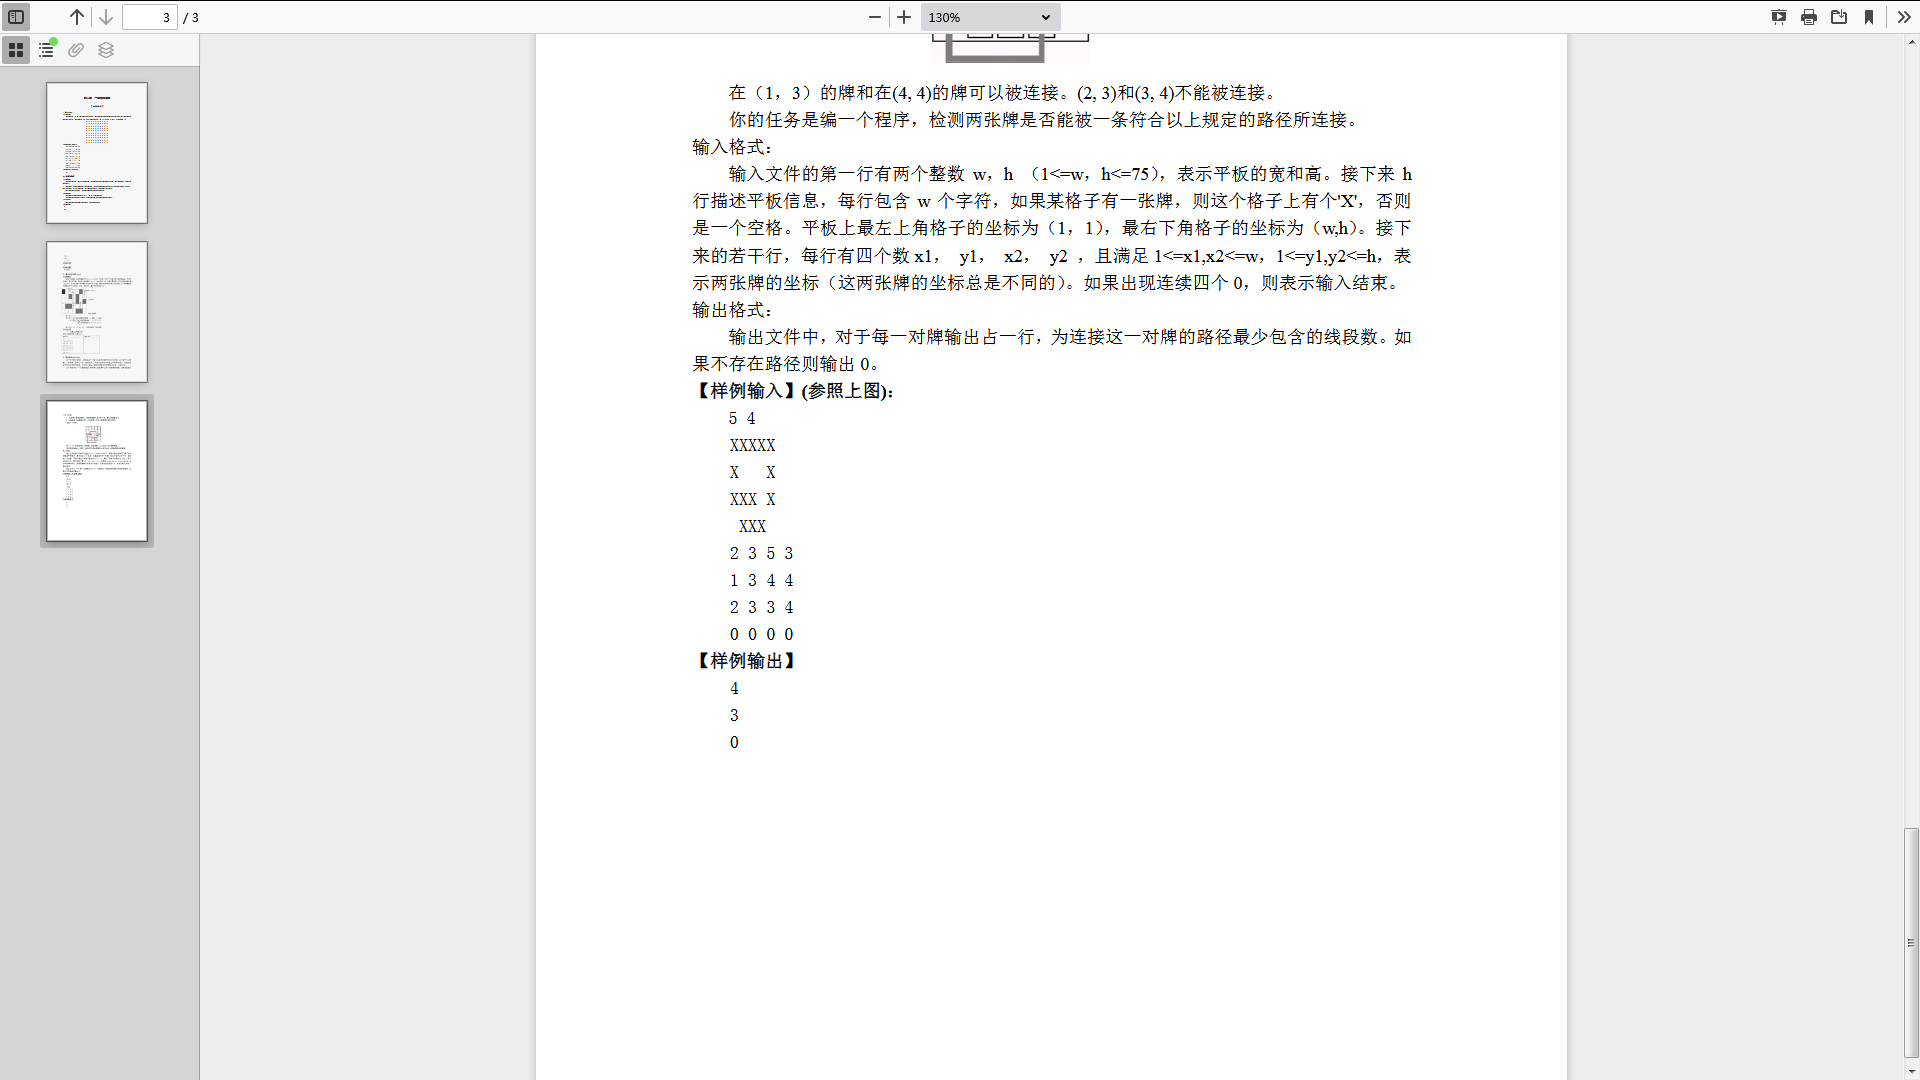This screenshot has height=1080, width=1920.
Task: Enable the page thumbnails view
Action: (16, 50)
